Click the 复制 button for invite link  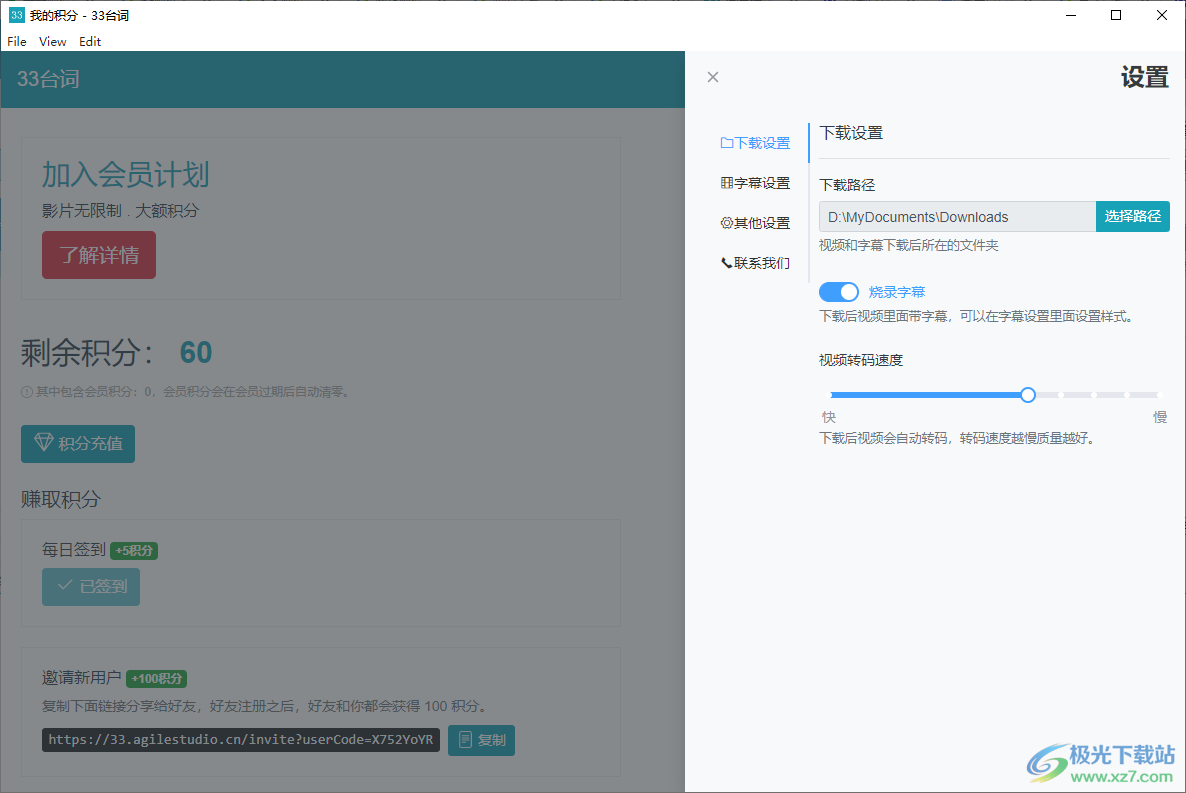click(481, 740)
